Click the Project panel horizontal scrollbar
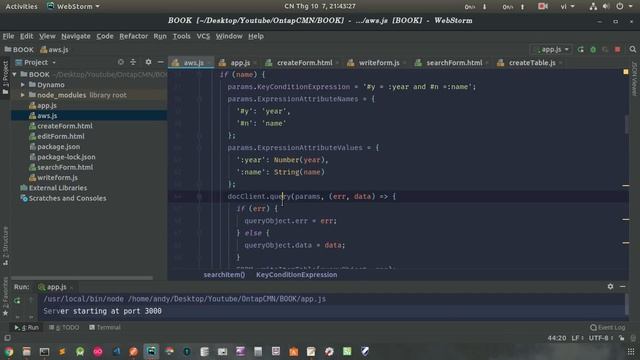 point(82,278)
